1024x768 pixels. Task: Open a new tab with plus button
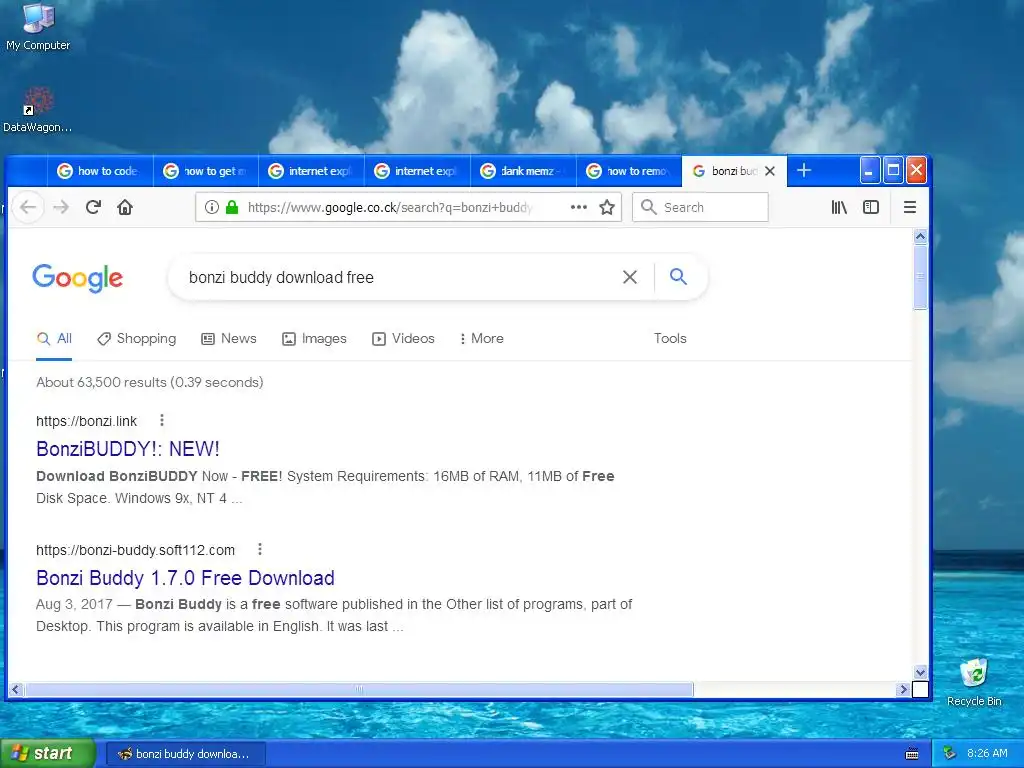[x=804, y=170]
